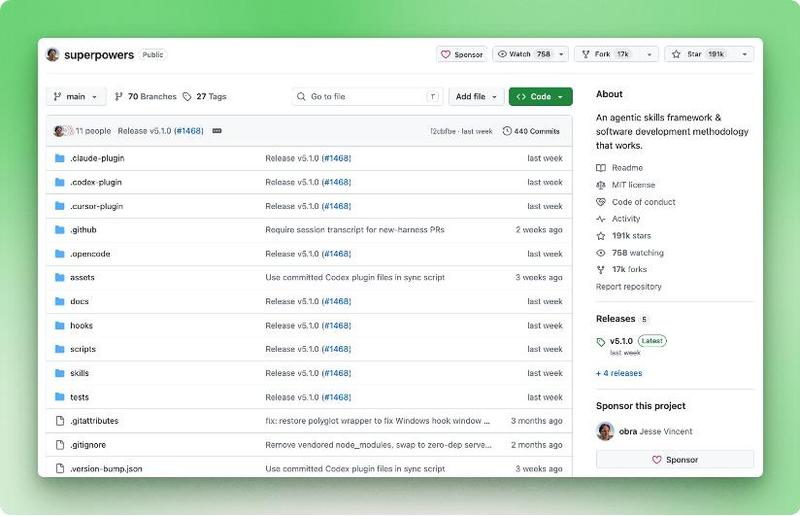Image resolution: width=800 pixels, height=516 pixels.
Task: View the 70 Branches link
Action: point(145,96)
